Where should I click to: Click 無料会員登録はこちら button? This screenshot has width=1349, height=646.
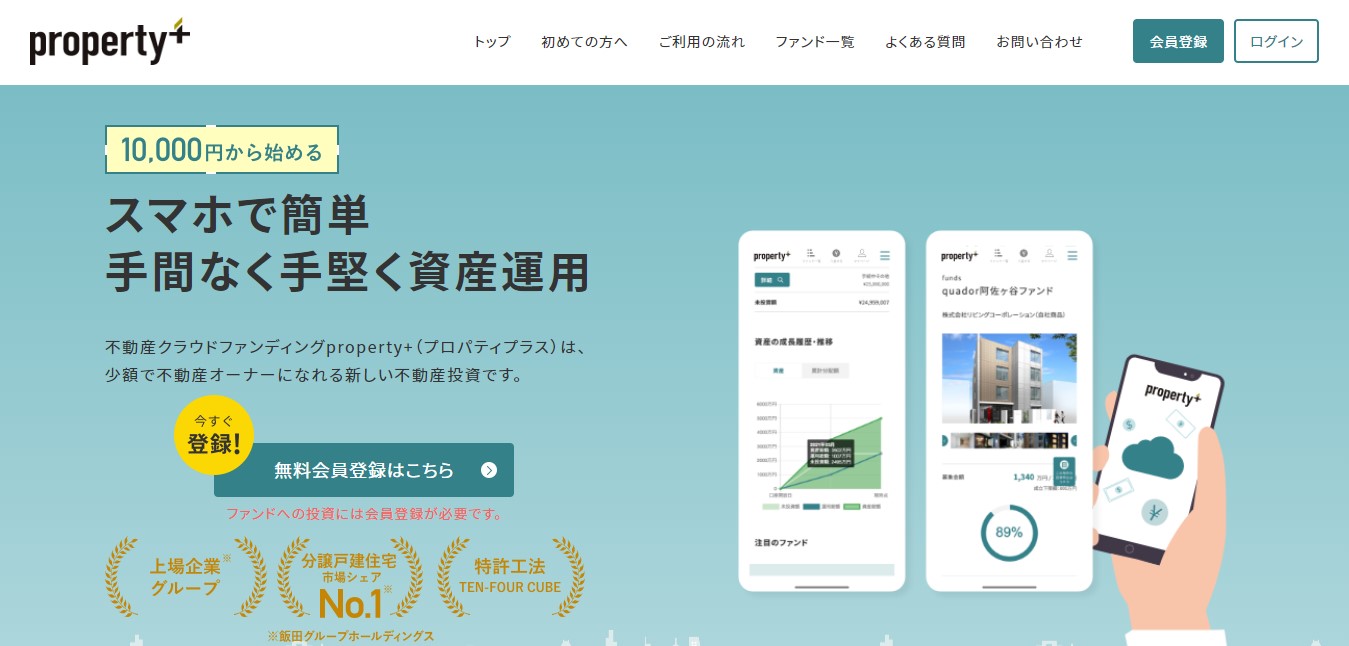tap(364, 470)
